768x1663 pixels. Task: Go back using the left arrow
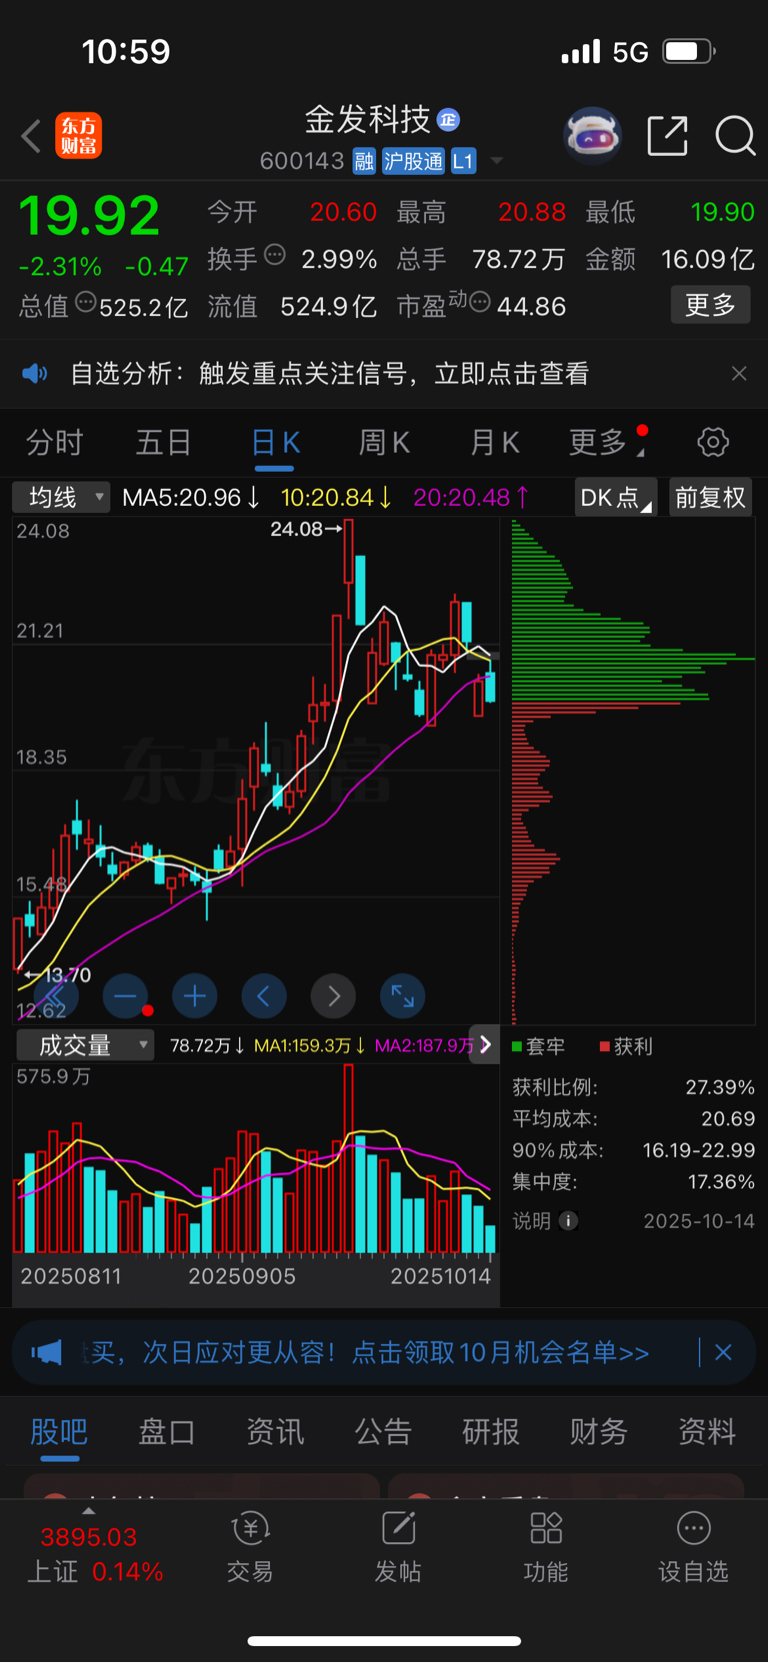[32, 136]
